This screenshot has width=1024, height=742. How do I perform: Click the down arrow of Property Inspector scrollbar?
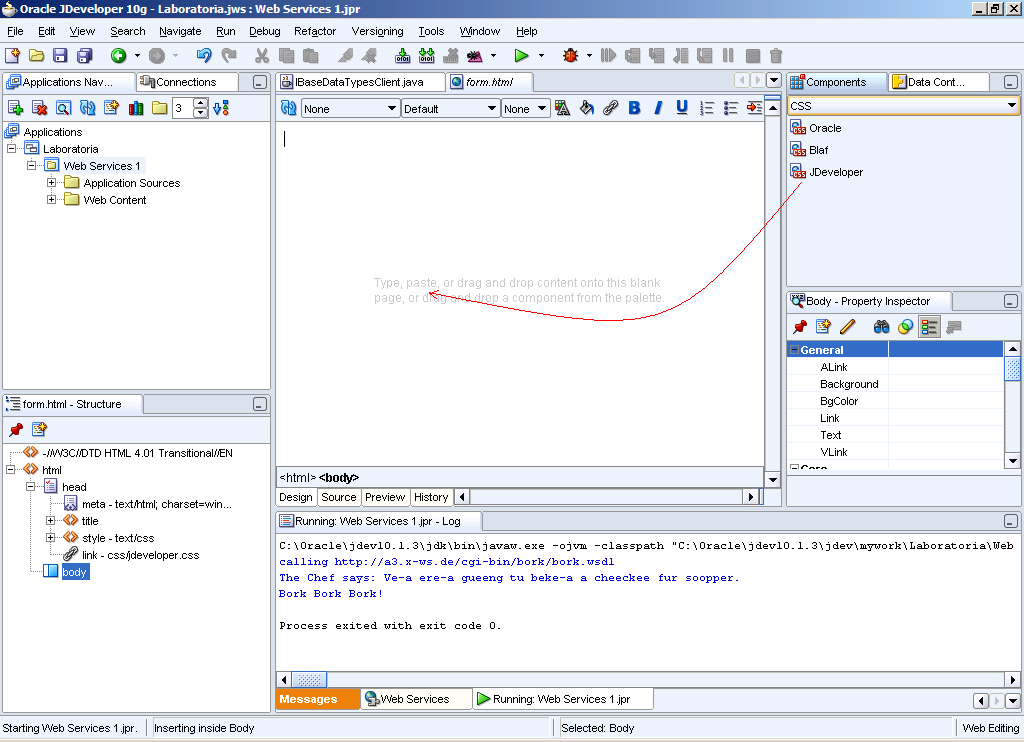pyautogui.click(x=1012, y=460)
